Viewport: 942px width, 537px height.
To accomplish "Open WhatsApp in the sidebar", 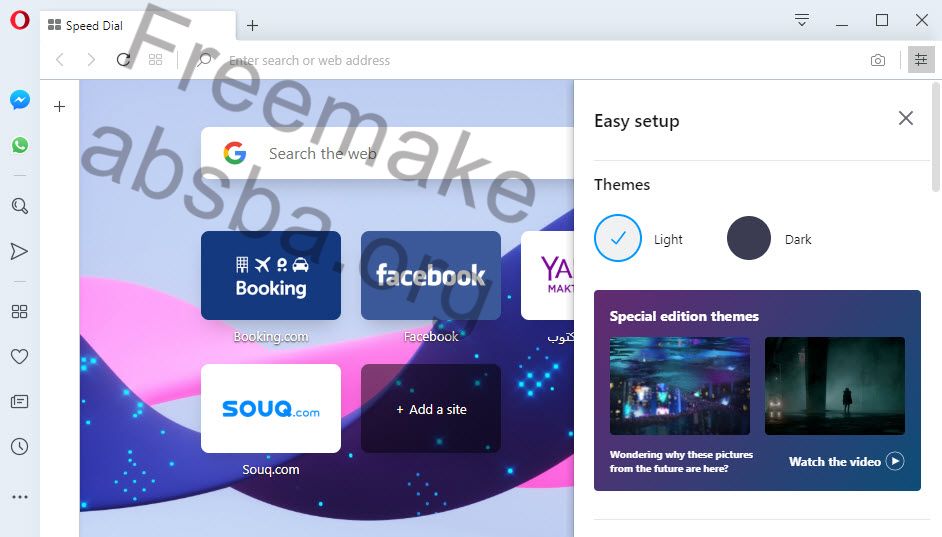I will [20, 145].
